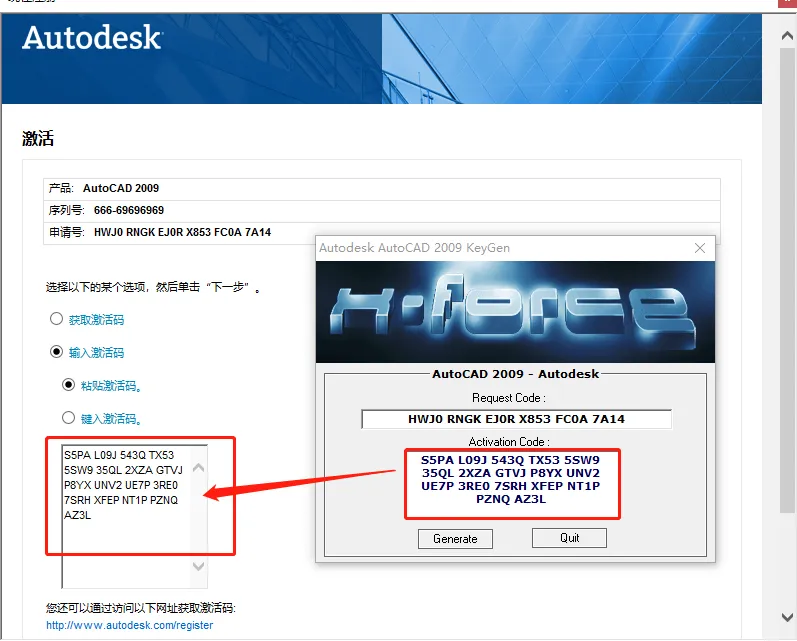Close the AutoCAD 2009 KeyGen dialog
The width and height of the screenshot is (797, 641).
pyautogui.click(x=700, y=248)
